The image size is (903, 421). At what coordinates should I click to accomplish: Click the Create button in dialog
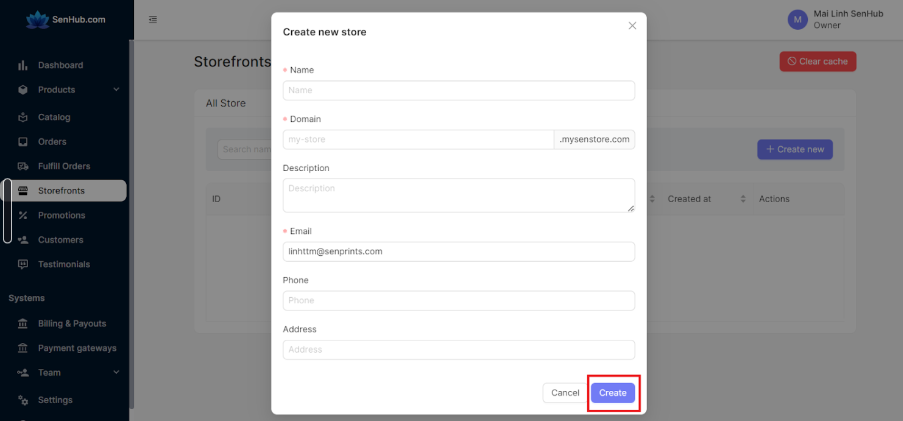(x=613, y=393)
